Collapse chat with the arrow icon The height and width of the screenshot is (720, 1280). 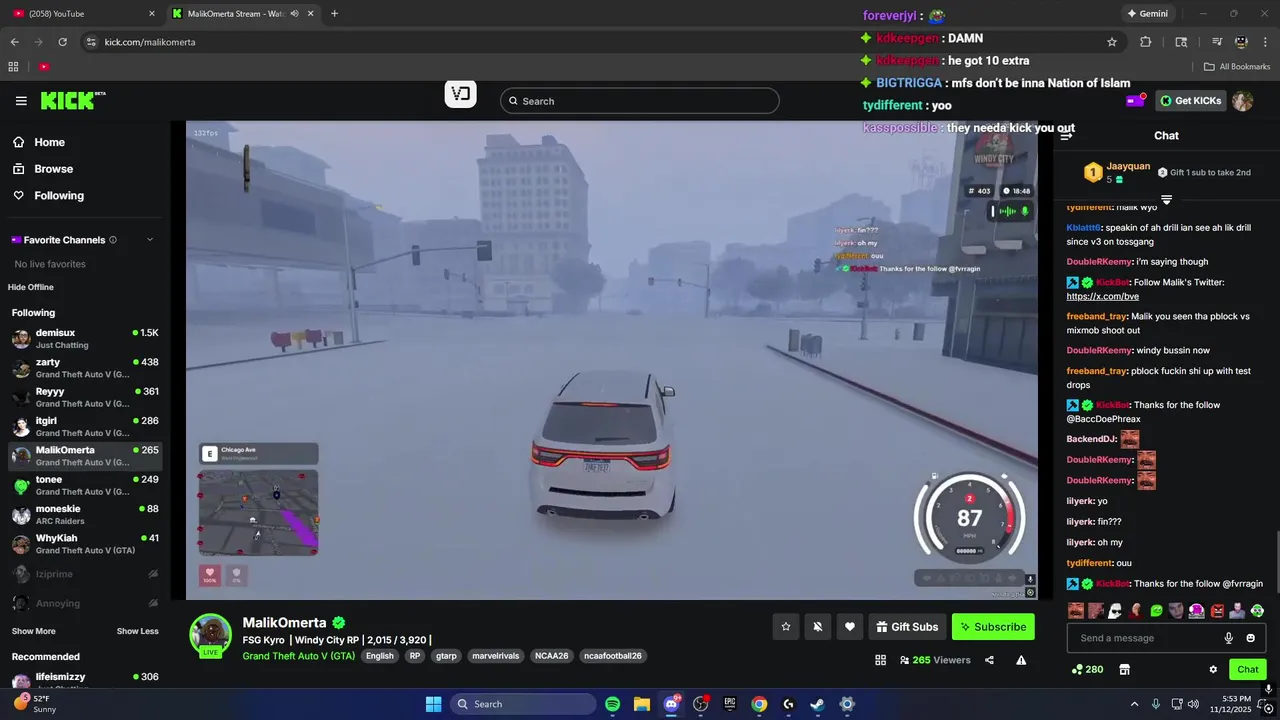1066,135
